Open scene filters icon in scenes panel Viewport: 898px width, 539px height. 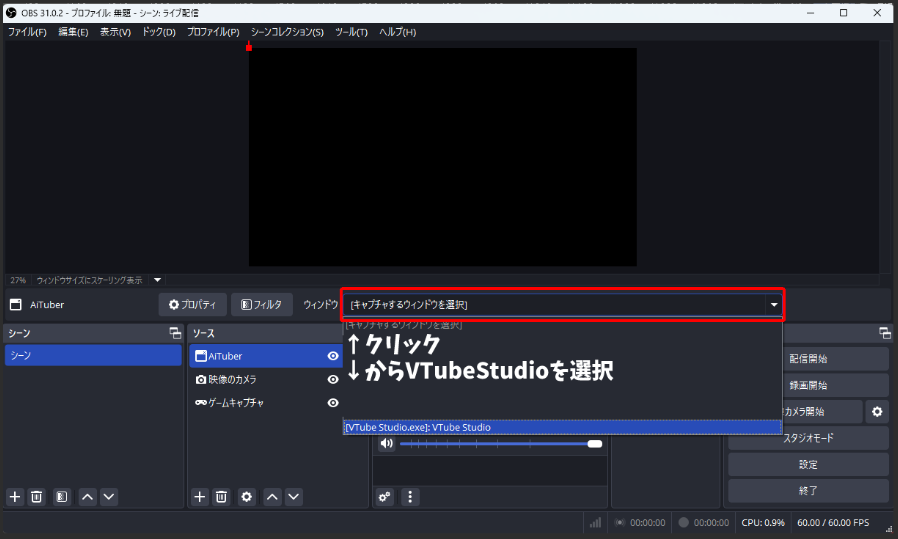pyautogui.click(x=61, y=496)
